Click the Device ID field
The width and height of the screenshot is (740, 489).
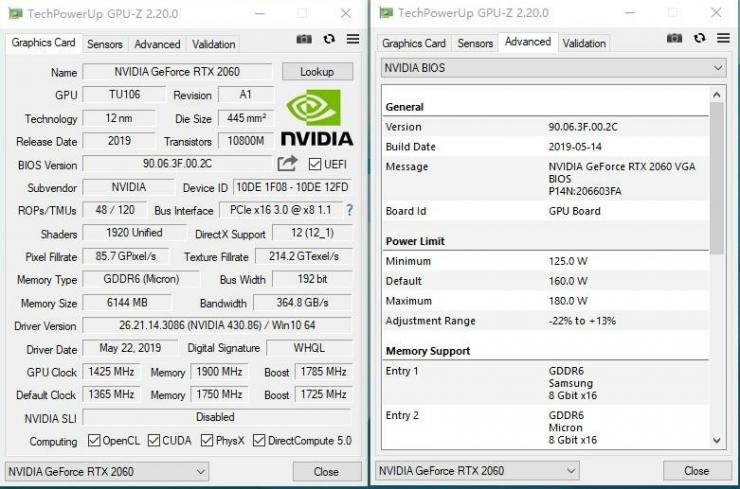tap(292, 187)
